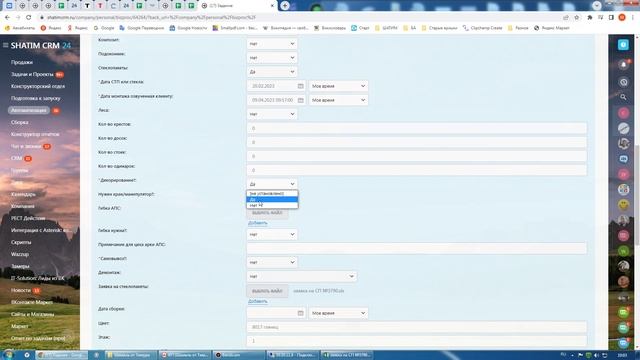The width and height of the screenshot is (640, 360).
Task: Open the calendar picker for Дата СТП или стекла
Action: [x=300, y=86]
